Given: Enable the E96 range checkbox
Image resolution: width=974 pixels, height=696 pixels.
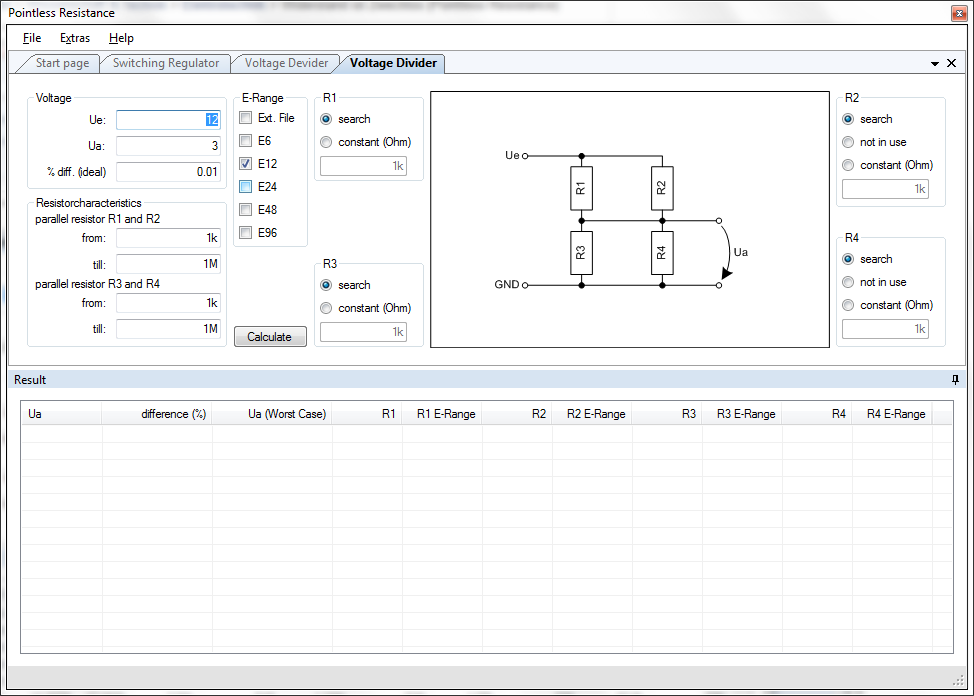Looking at the screenshot, I should click(x=246, y=232).
